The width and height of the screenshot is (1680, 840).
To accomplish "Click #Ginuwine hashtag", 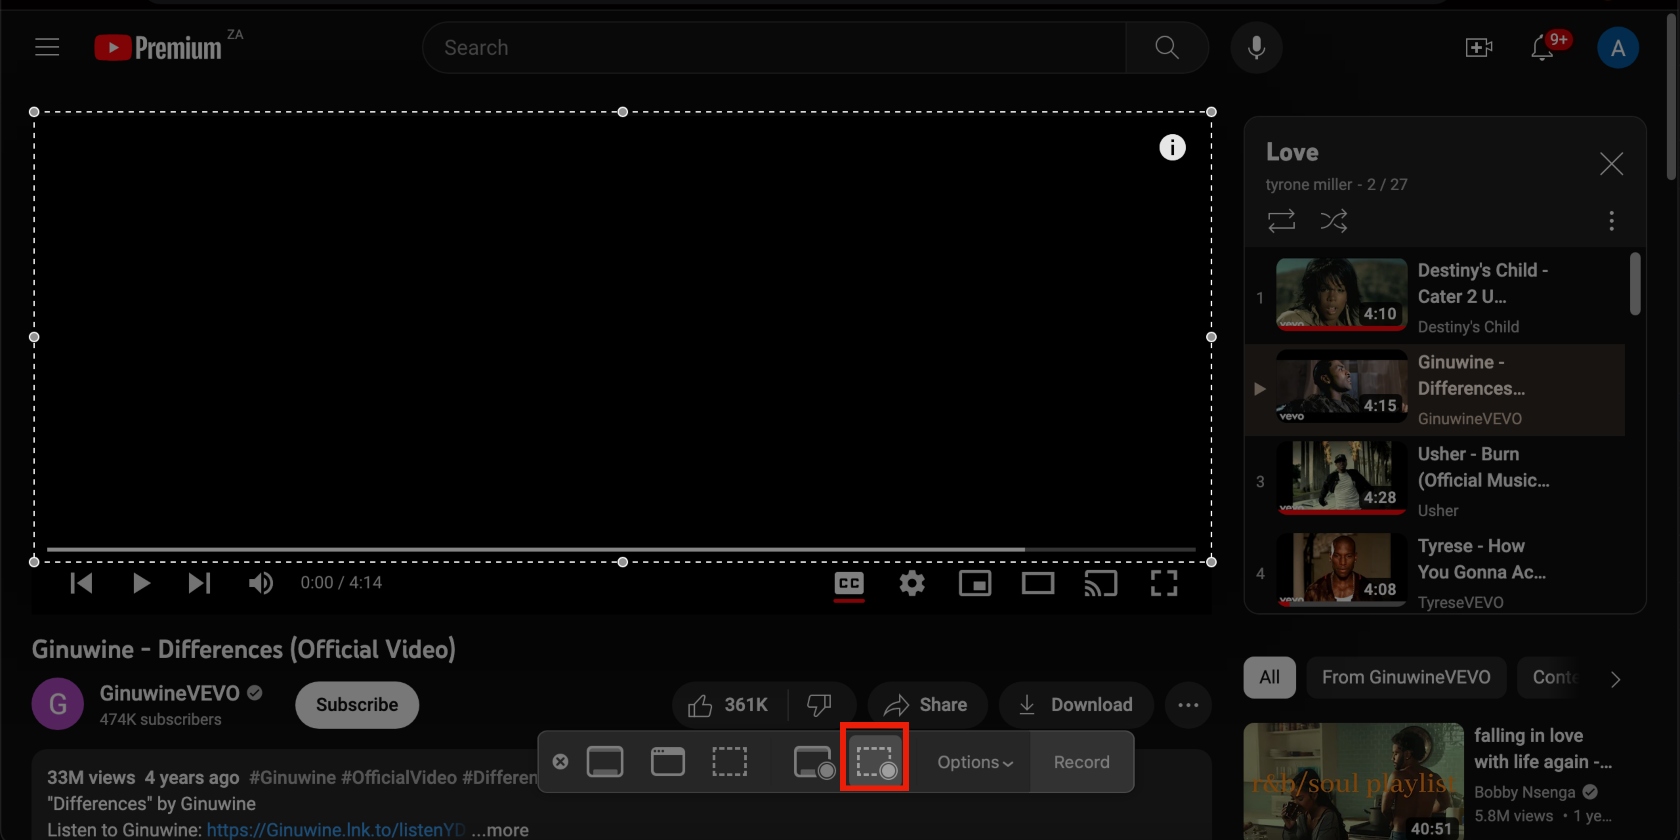I will (292, 777).
